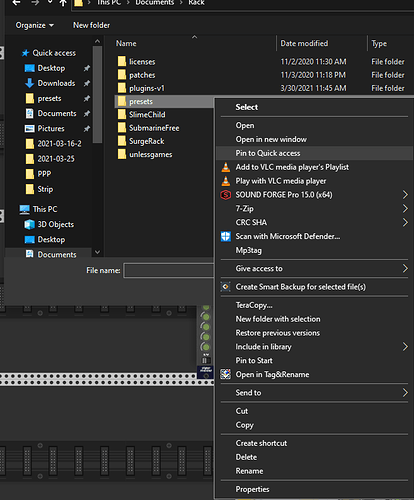
Task: Click the Quick access star icon
Action: (x=25, y=53)
